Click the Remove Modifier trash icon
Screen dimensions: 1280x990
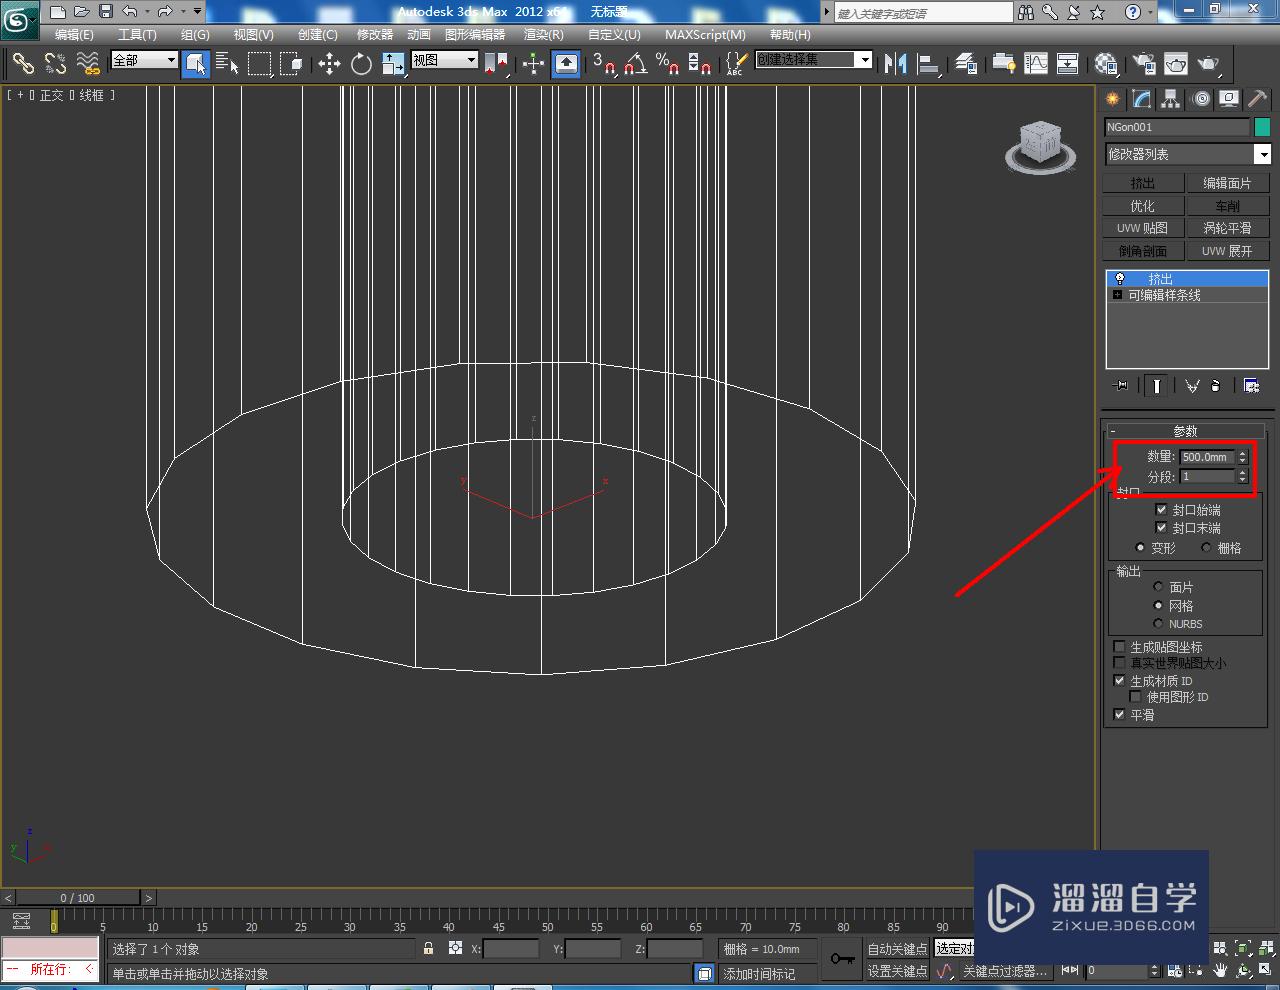[1215, 385]
